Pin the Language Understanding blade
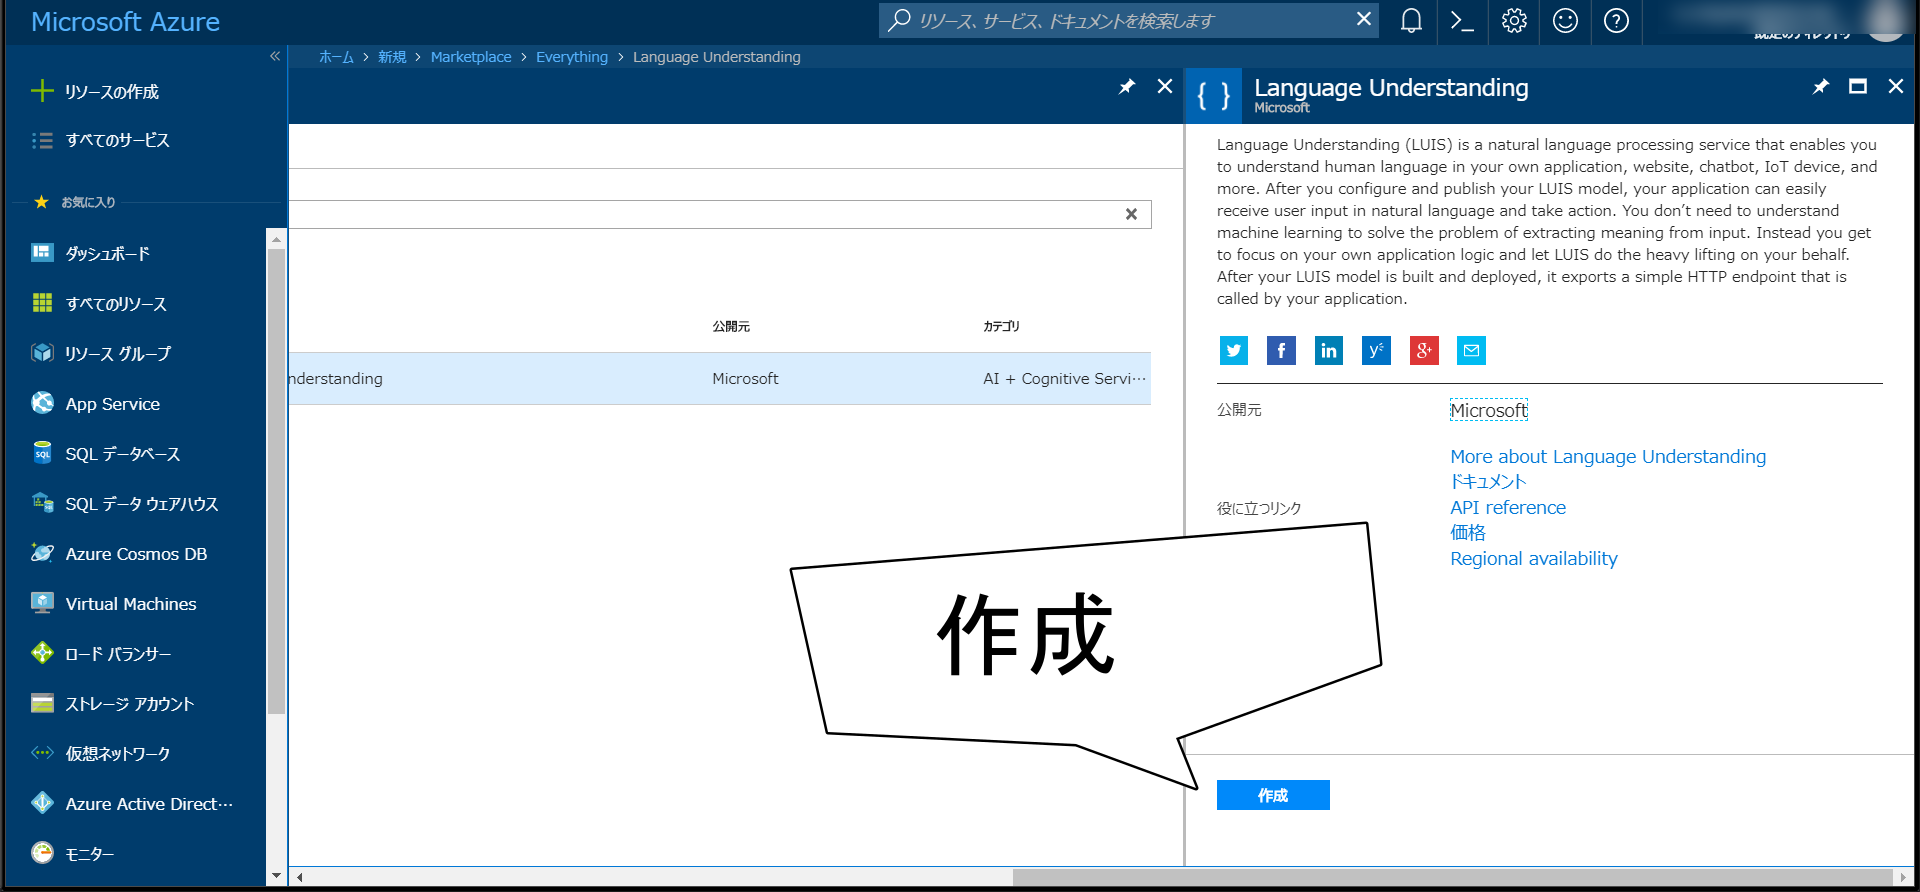The image size is (1920, 892). tap(1821, 87)
